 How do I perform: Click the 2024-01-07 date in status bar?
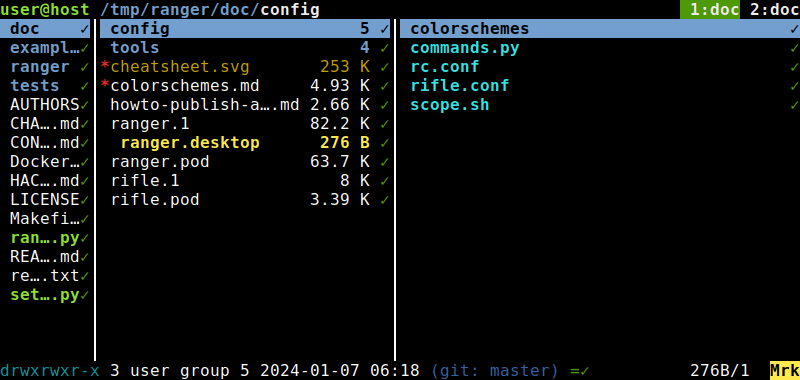pos(310,370)
